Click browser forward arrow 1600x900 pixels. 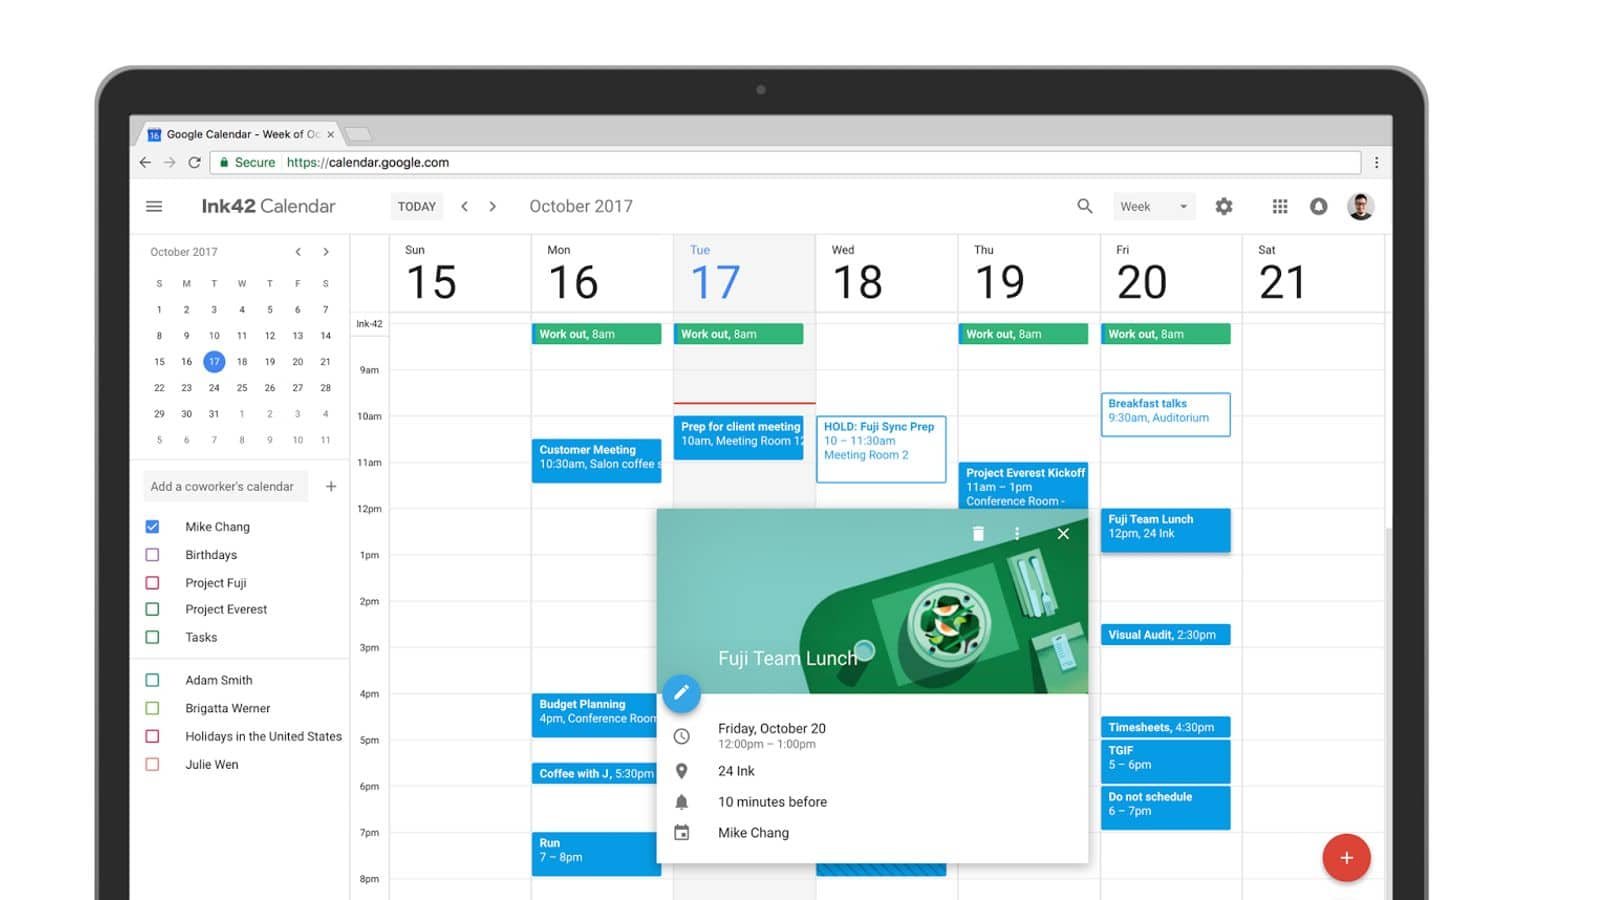click(170, 162)
